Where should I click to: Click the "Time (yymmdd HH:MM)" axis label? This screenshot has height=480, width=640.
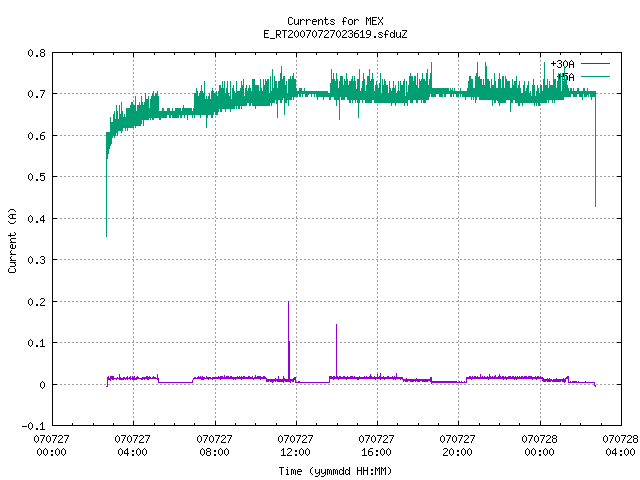(335, 471)
